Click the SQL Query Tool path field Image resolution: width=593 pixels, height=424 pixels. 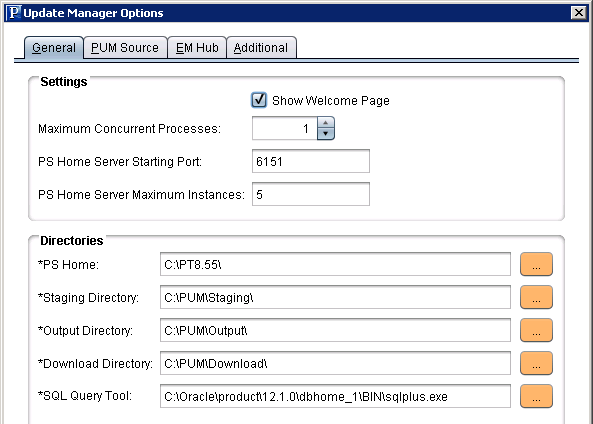coord(335,396)
